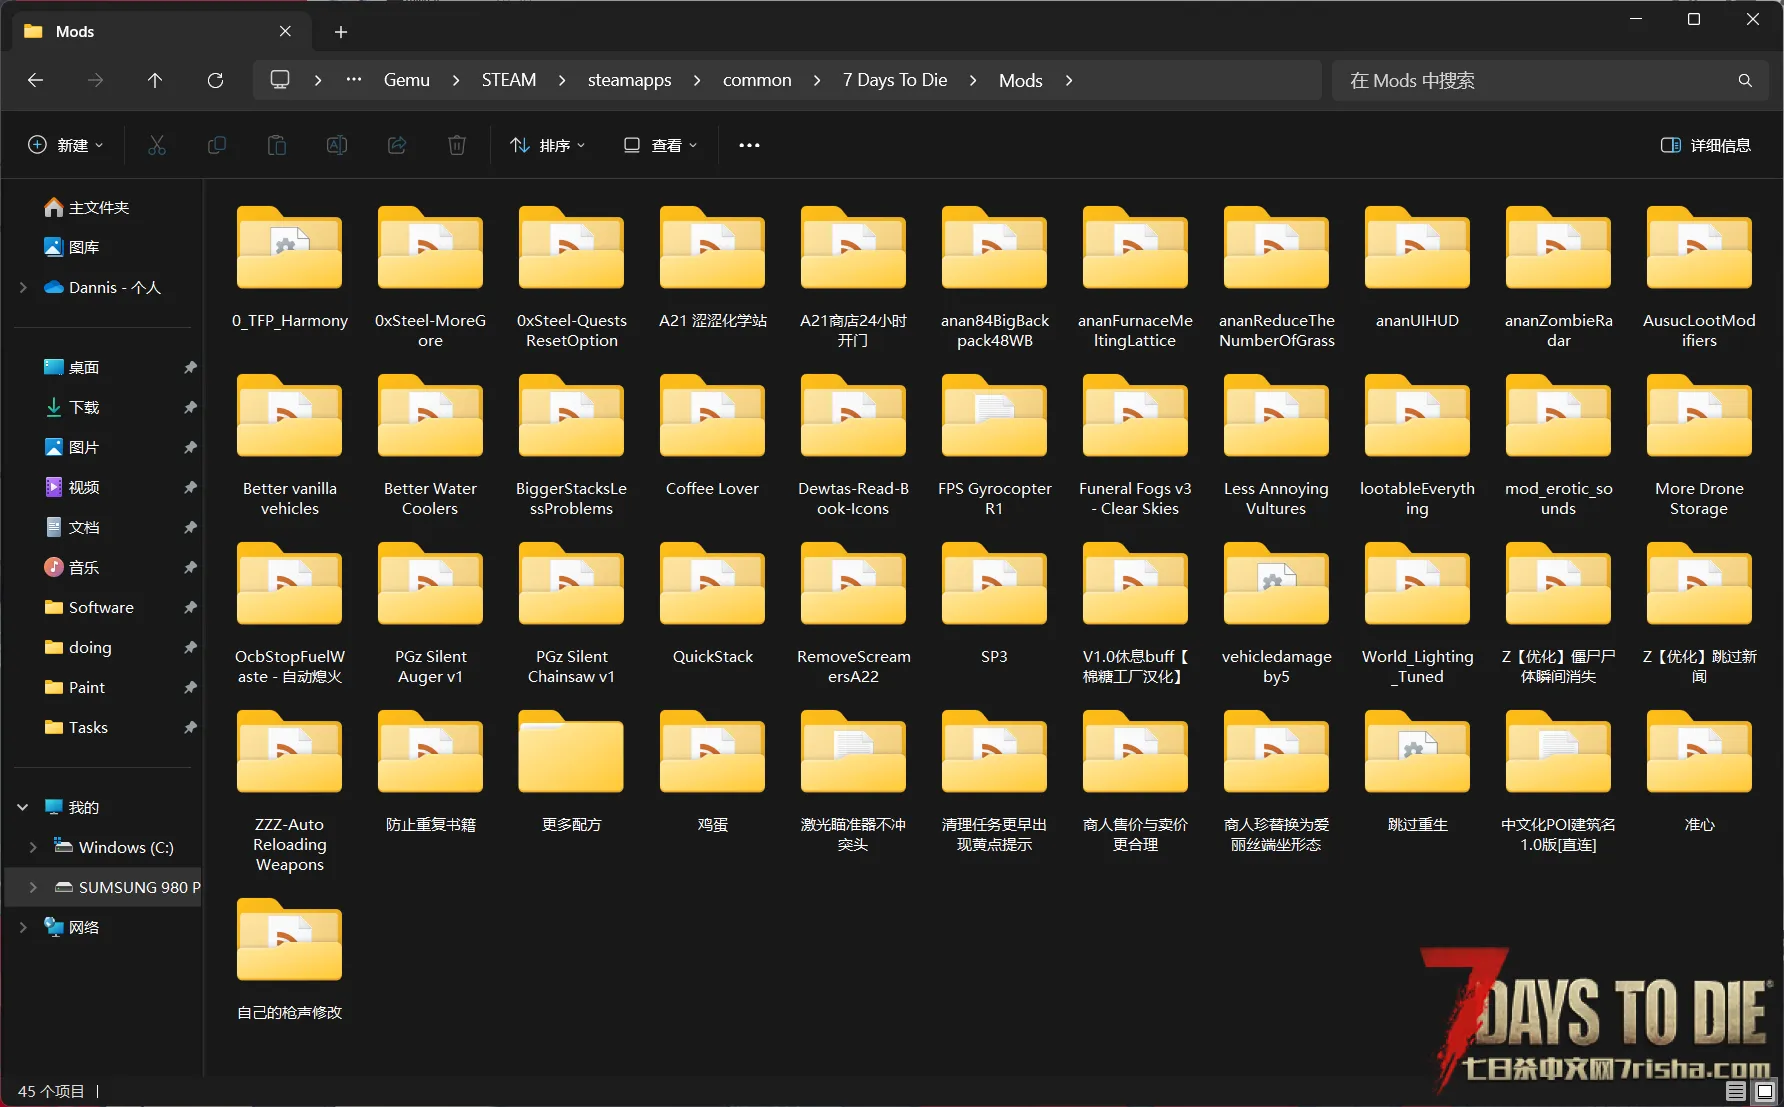Open a new tab with plus button
The width and height of the screenshot is (1784, 1107).
pyautogui.click(x=341, y=32)
